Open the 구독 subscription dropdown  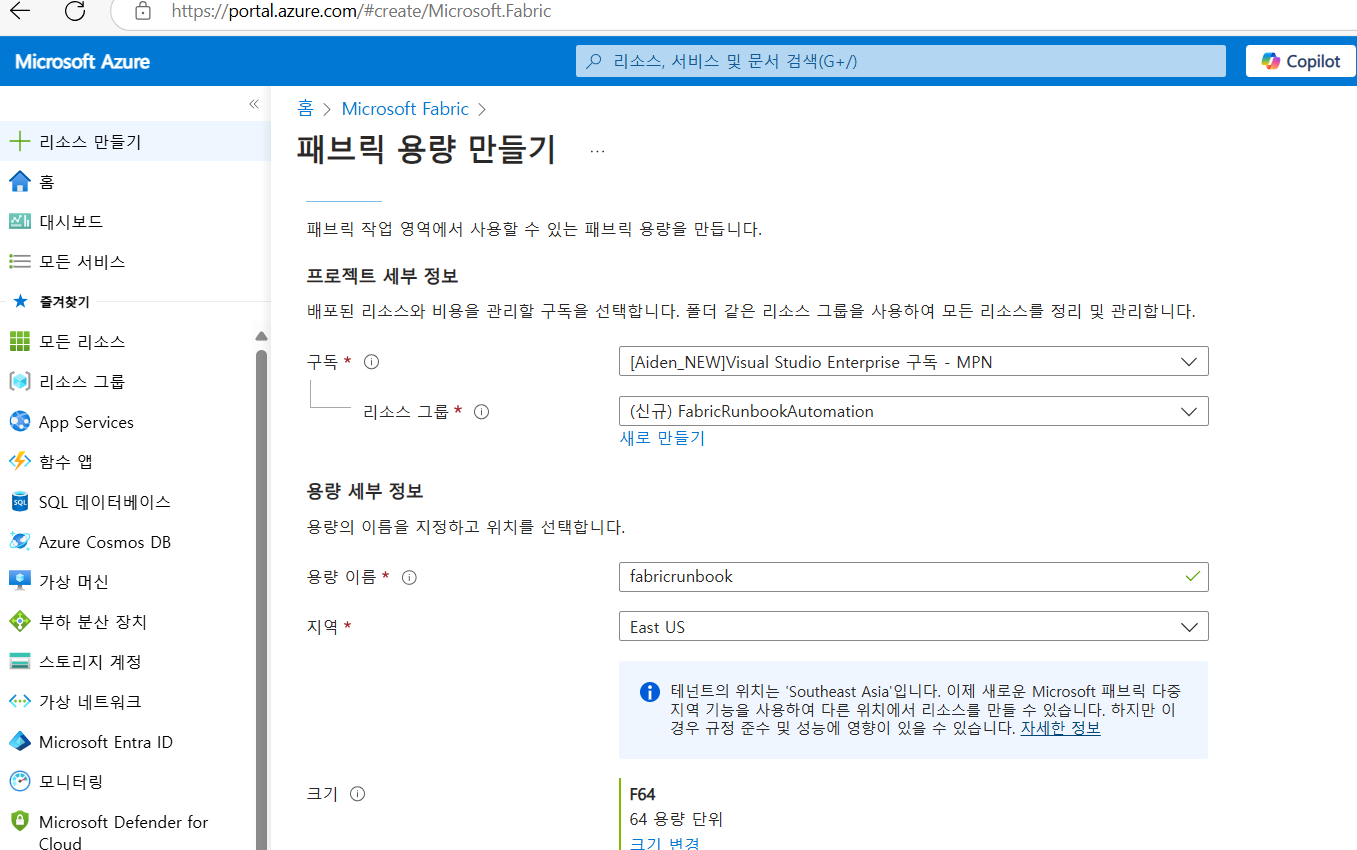point(913,361)
